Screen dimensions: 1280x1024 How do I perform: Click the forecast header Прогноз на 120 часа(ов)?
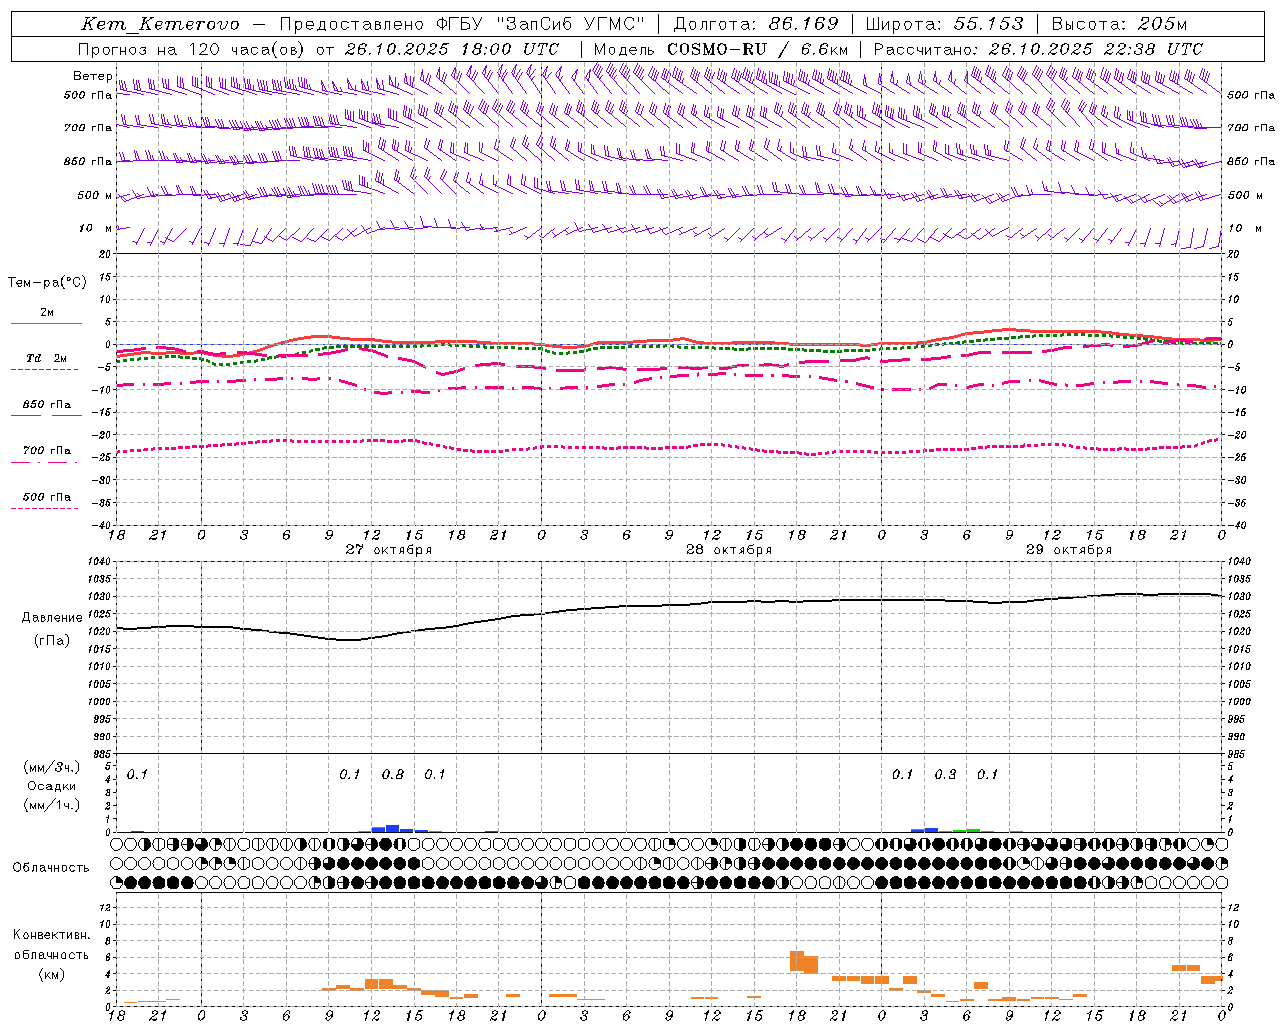point(192,49)
